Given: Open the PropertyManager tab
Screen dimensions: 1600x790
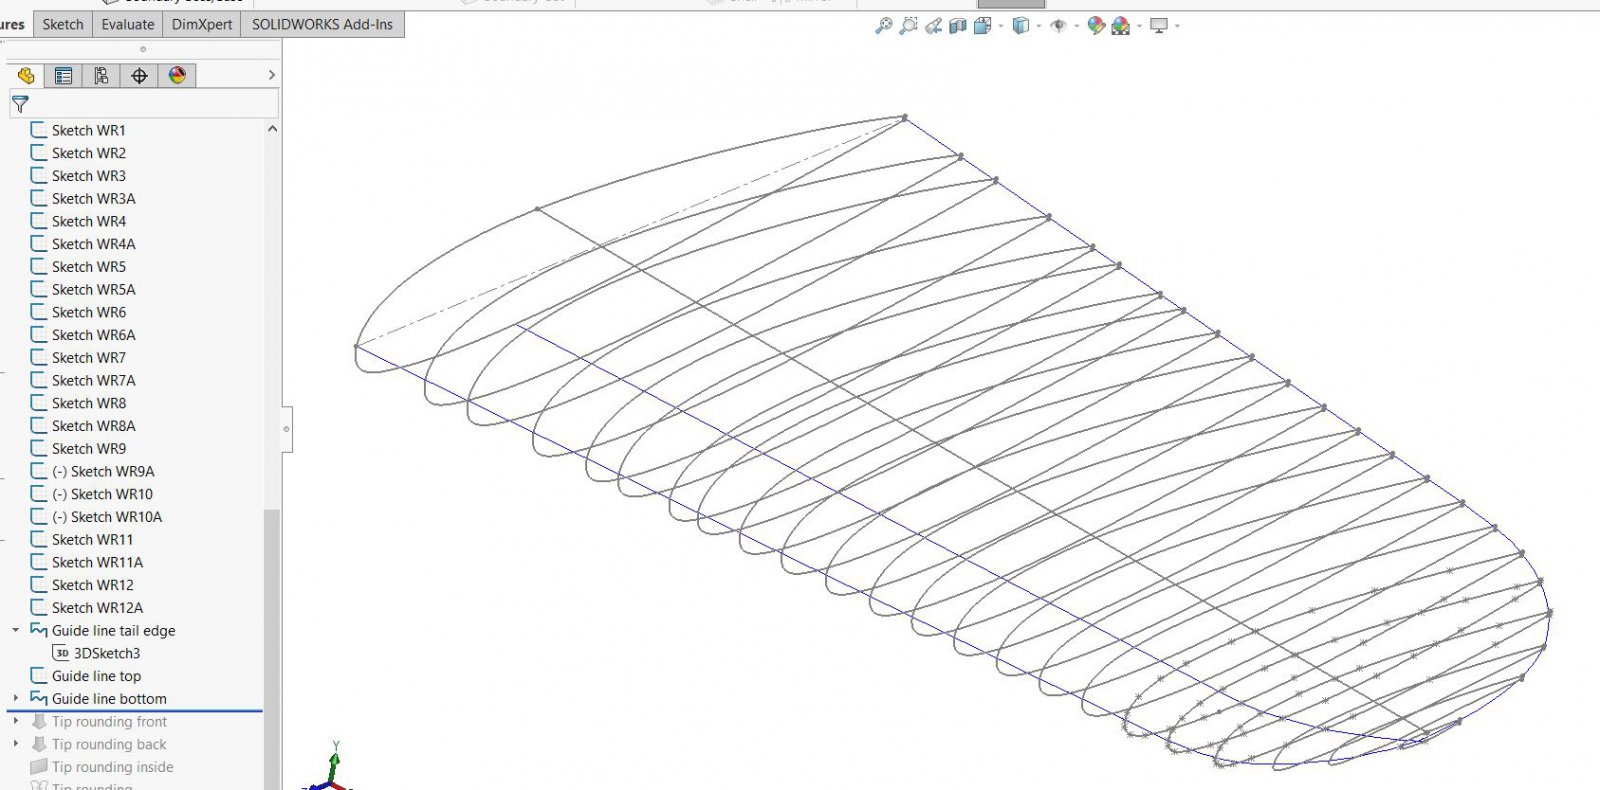Looking at the screenshot, I should pyautogui.click(x=63, y=76).
